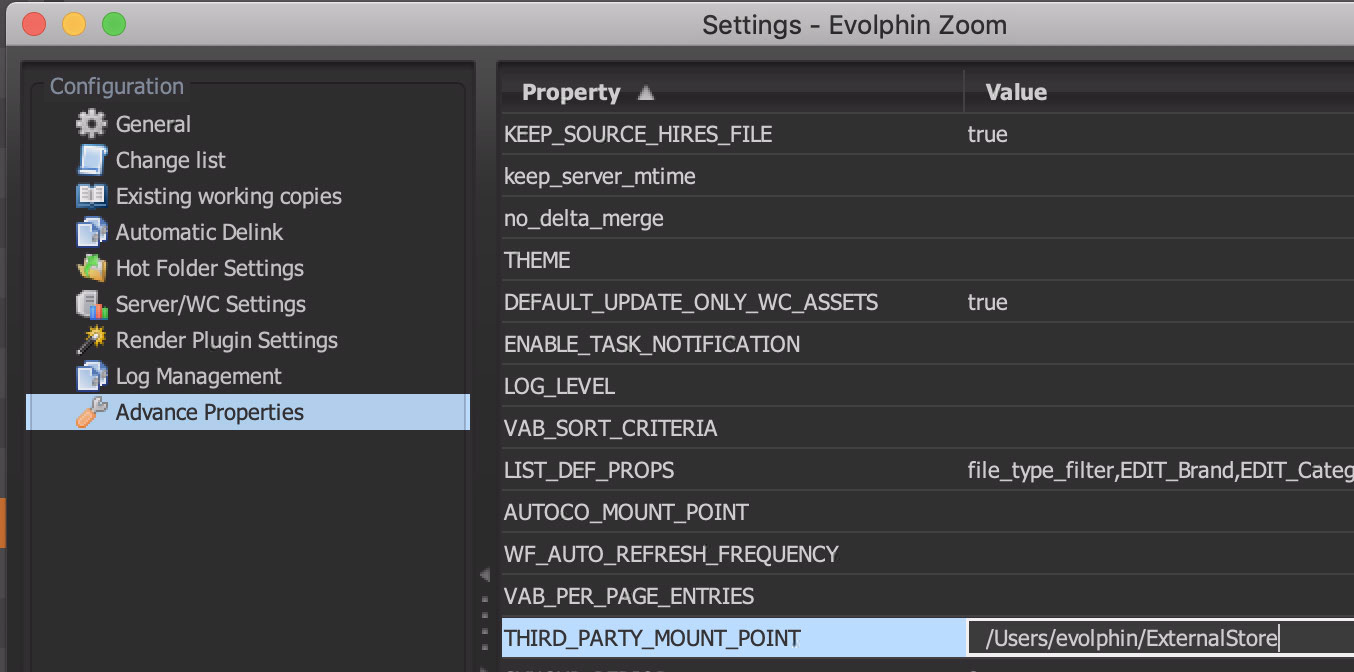Edit the THIRD_PARTY_MOUNT_POINT value field

click(1160, 638)
